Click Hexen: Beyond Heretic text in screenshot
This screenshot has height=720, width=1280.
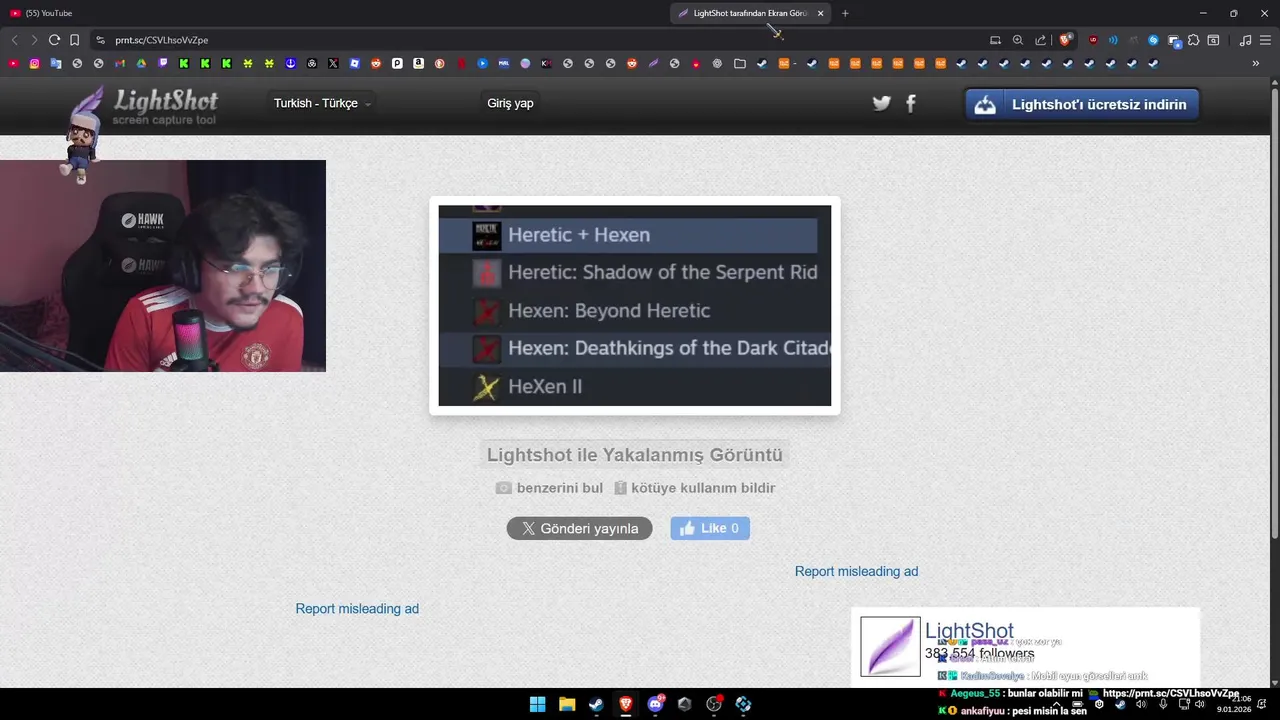pos(609,311)
